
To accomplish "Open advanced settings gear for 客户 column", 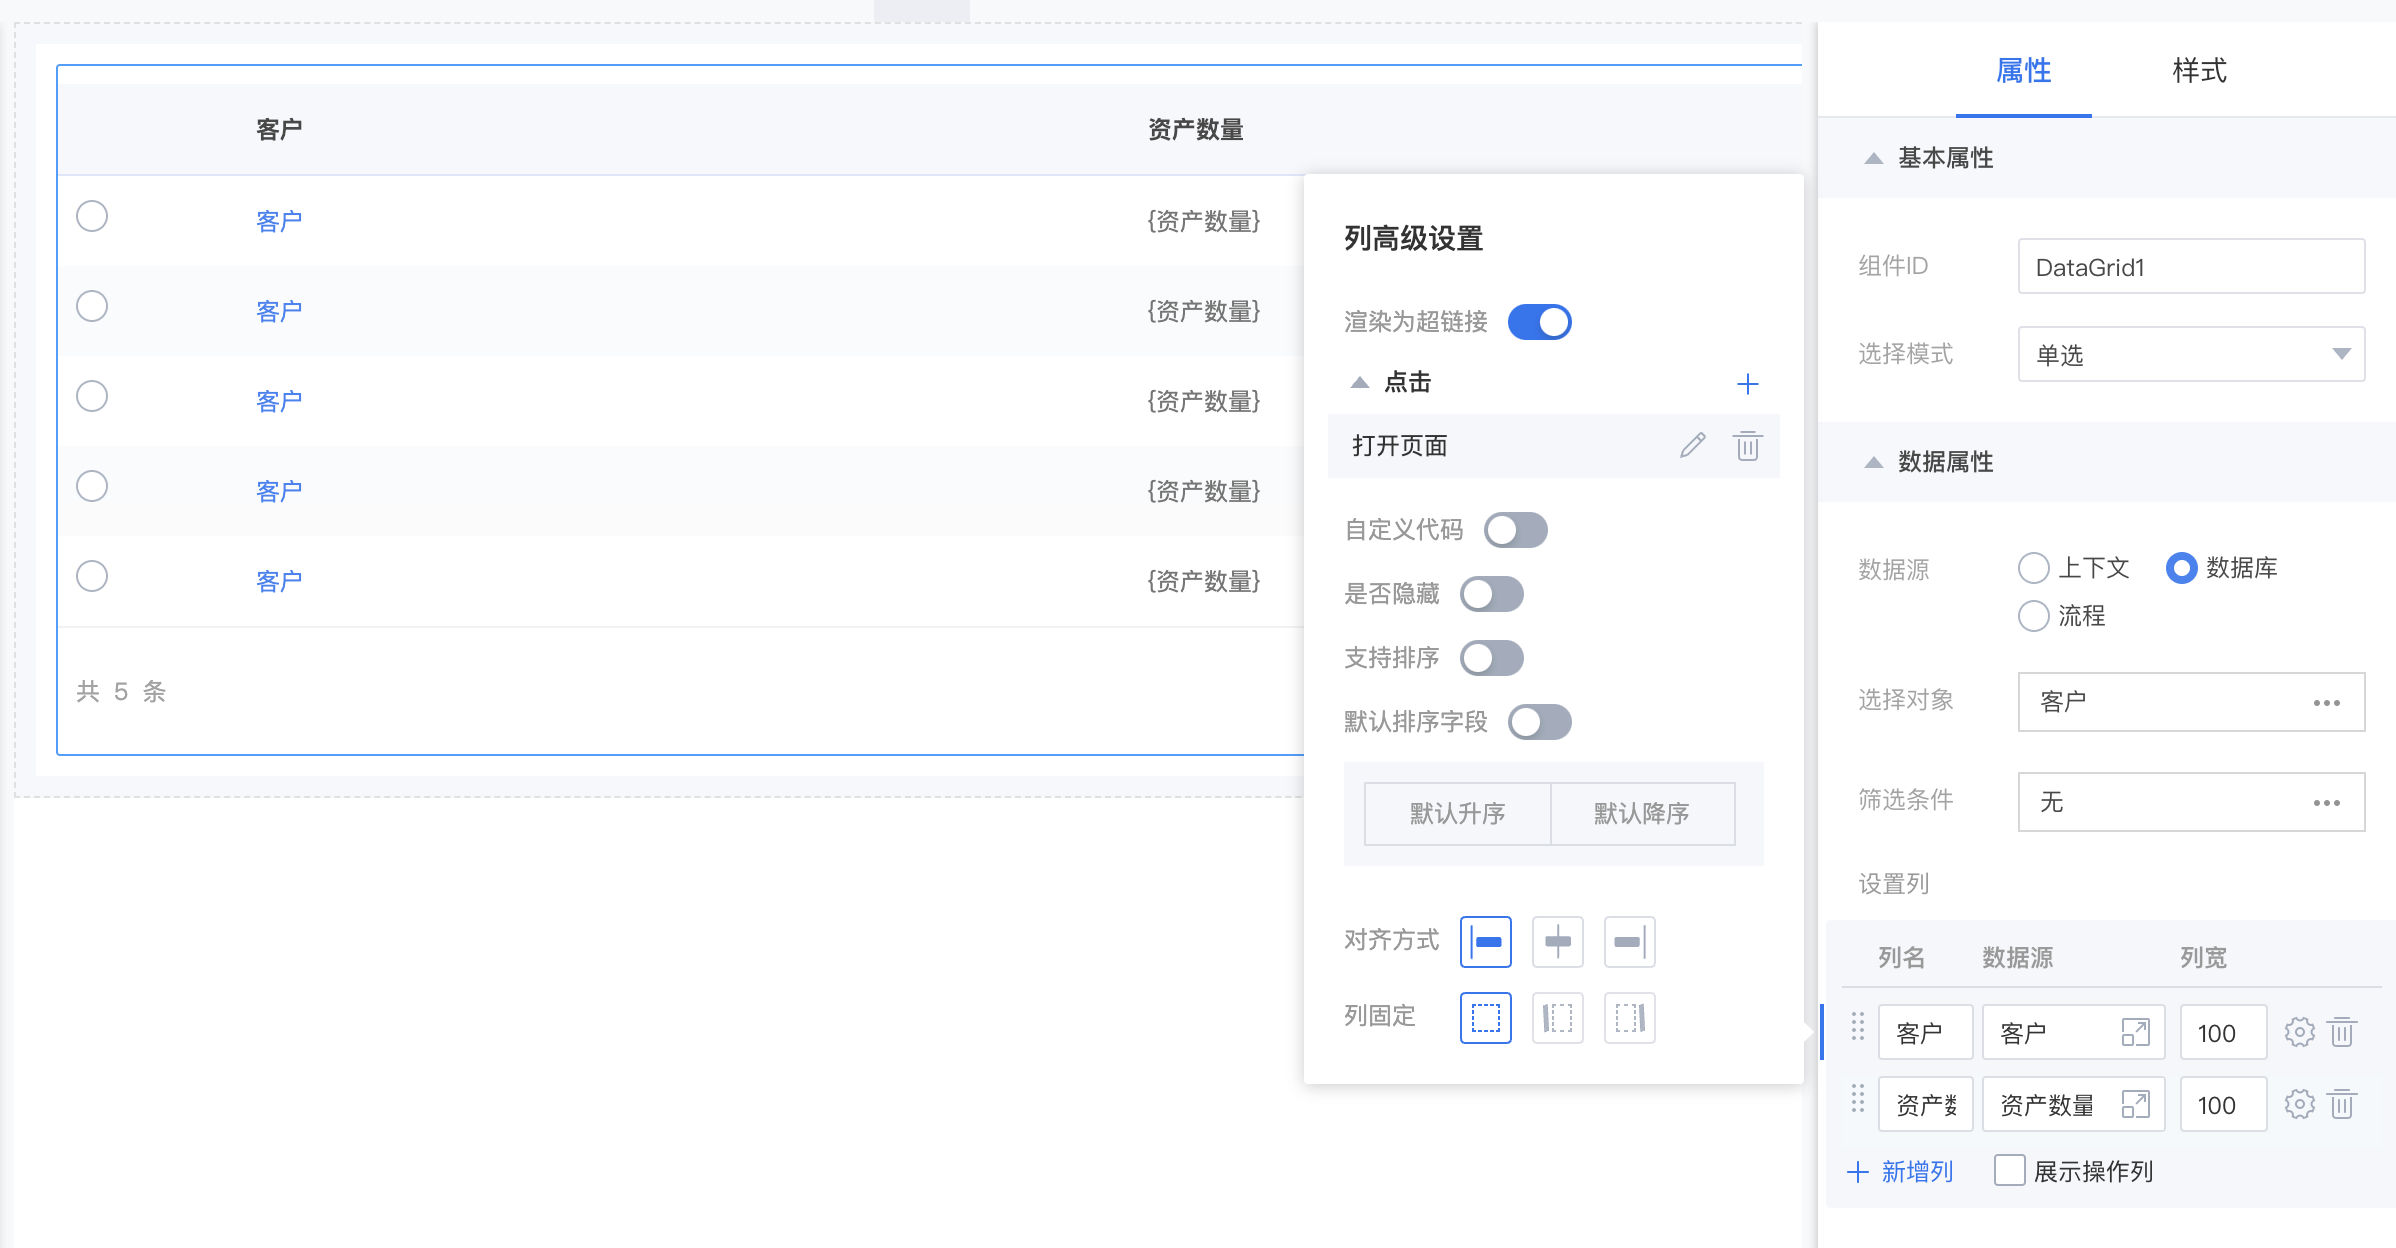I will coord(2299,1032).
